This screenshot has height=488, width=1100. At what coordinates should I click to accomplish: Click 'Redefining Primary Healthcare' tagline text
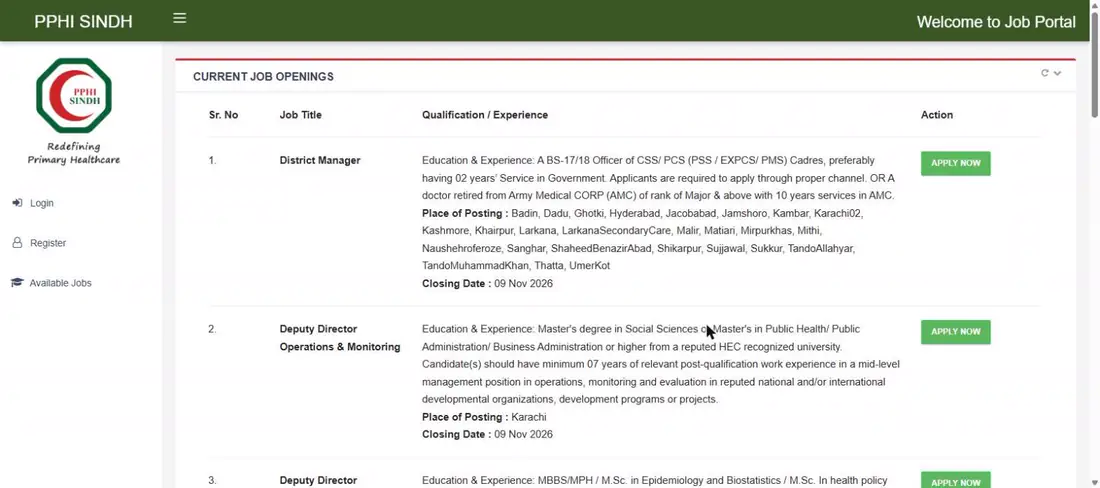[x=74, y=153]
